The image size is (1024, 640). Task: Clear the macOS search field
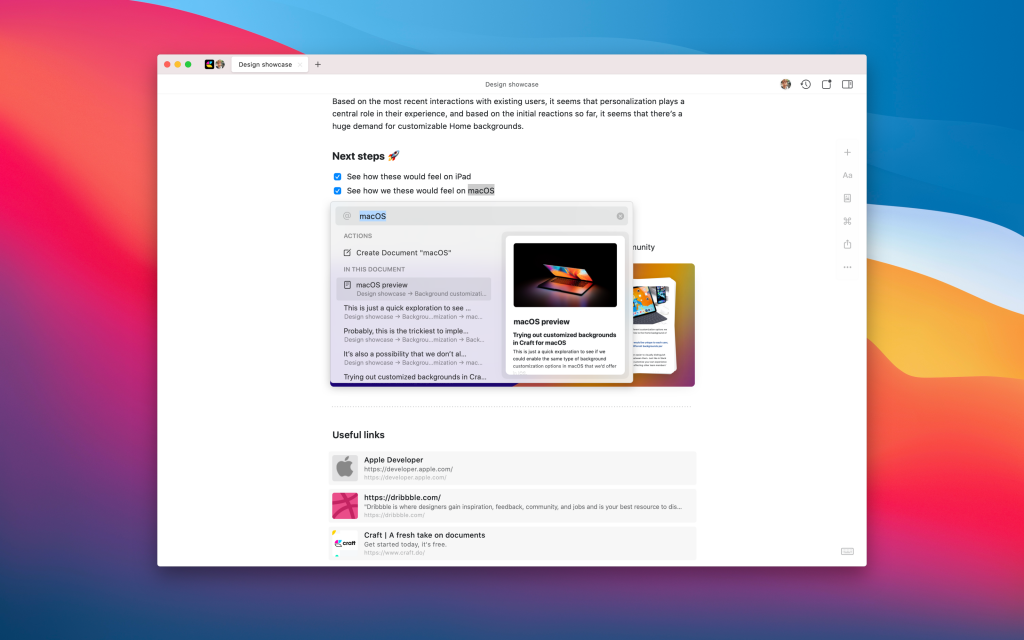click(x=620, y=216)
